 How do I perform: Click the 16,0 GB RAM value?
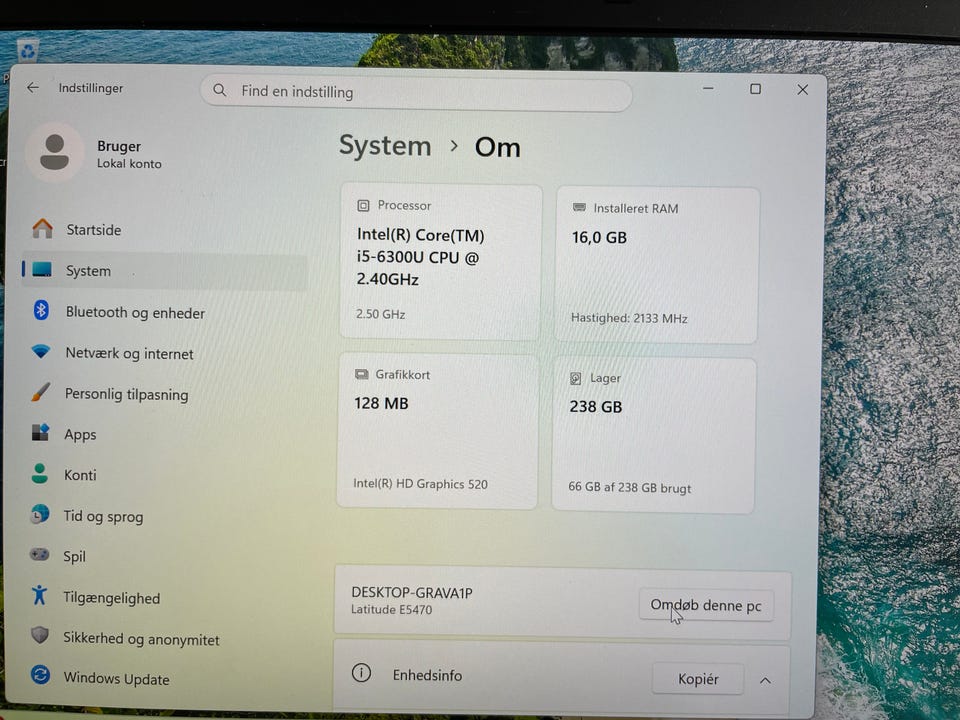point(599,238)
